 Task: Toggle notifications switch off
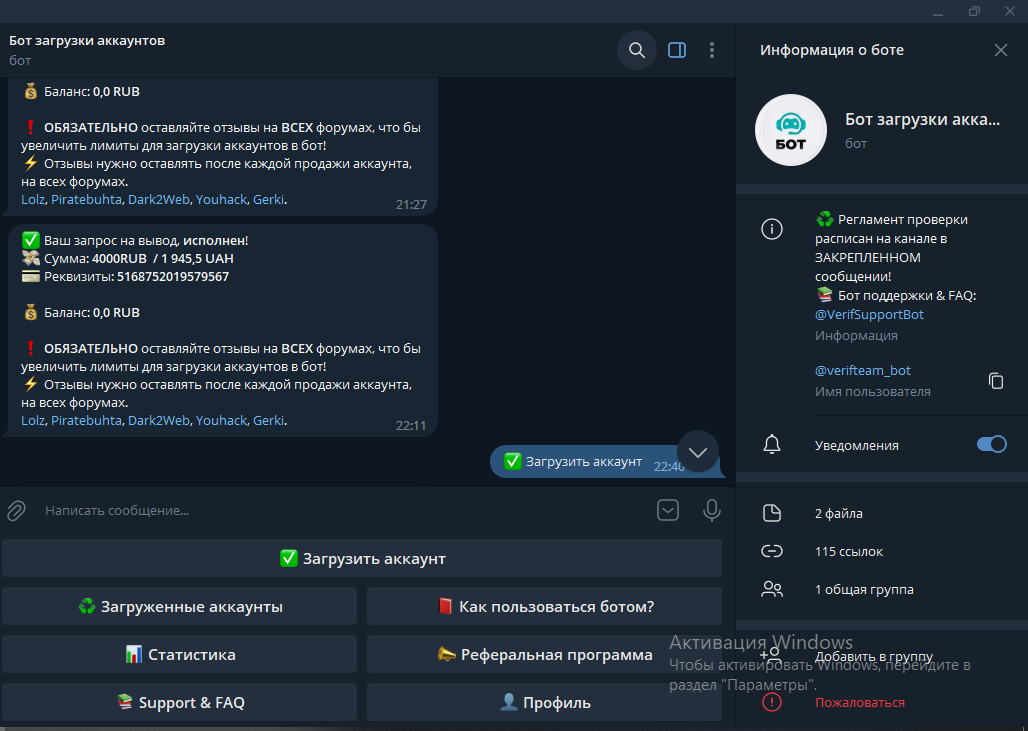[x=991, y=445]
